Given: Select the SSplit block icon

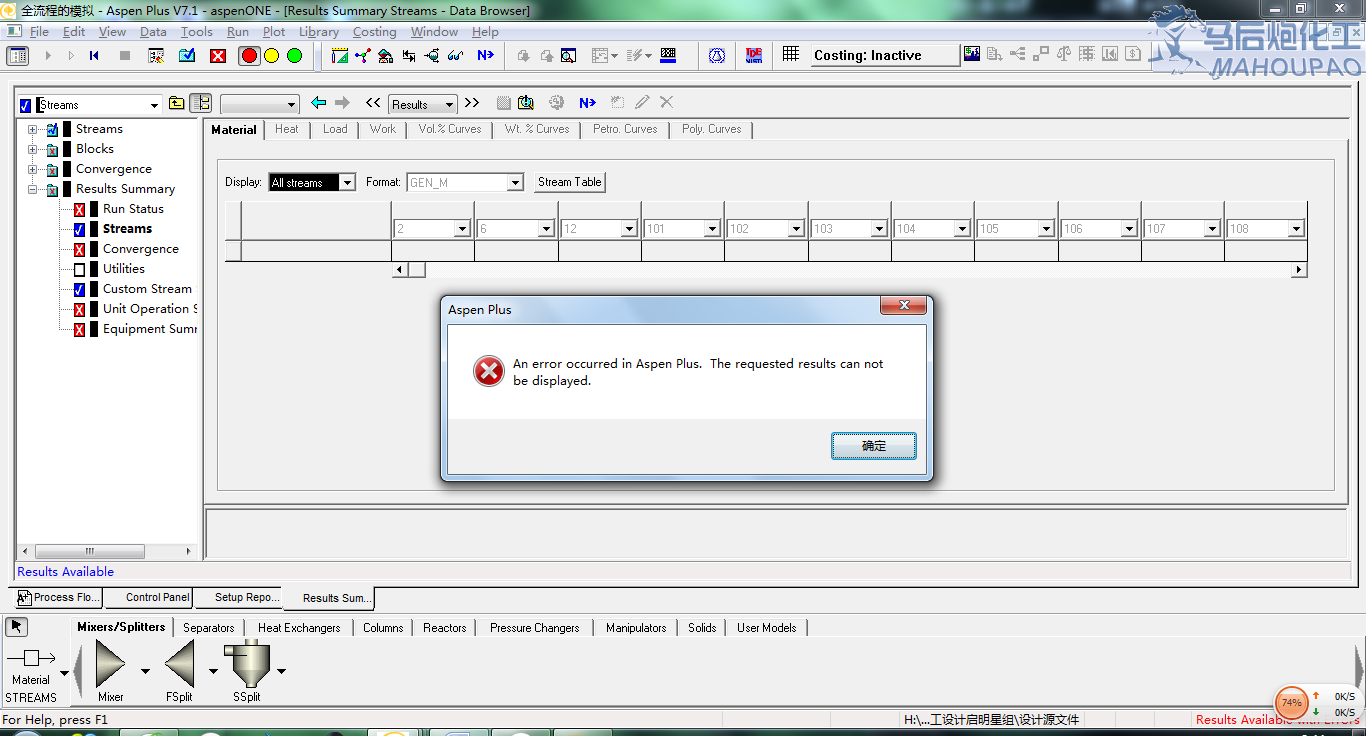Looking at the screenshot, I should coord(246,664).
